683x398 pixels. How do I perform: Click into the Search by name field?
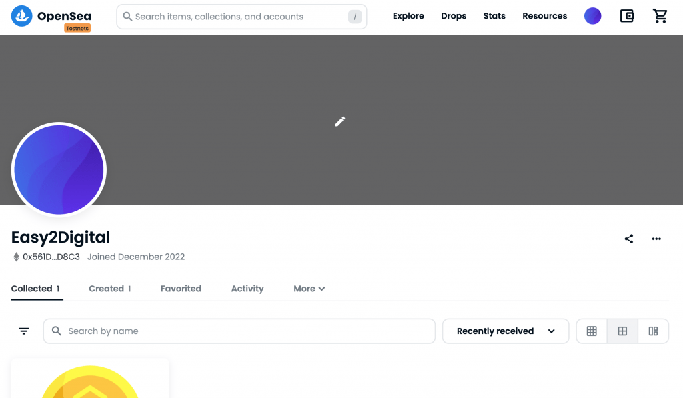(239, 331)
